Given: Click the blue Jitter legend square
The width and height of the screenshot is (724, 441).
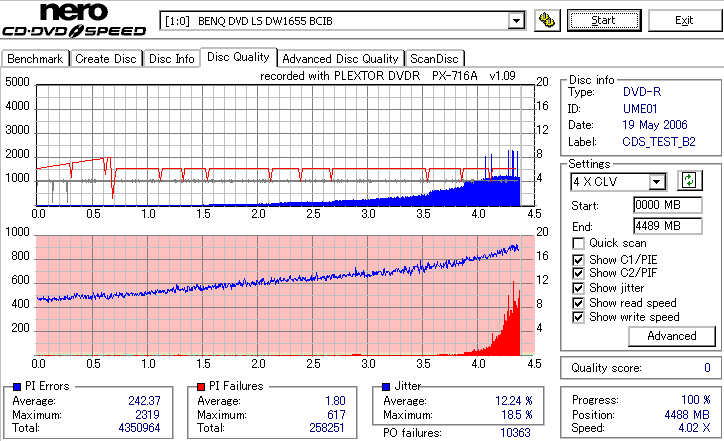Looking at the screenshot, I should pos(386,387).
